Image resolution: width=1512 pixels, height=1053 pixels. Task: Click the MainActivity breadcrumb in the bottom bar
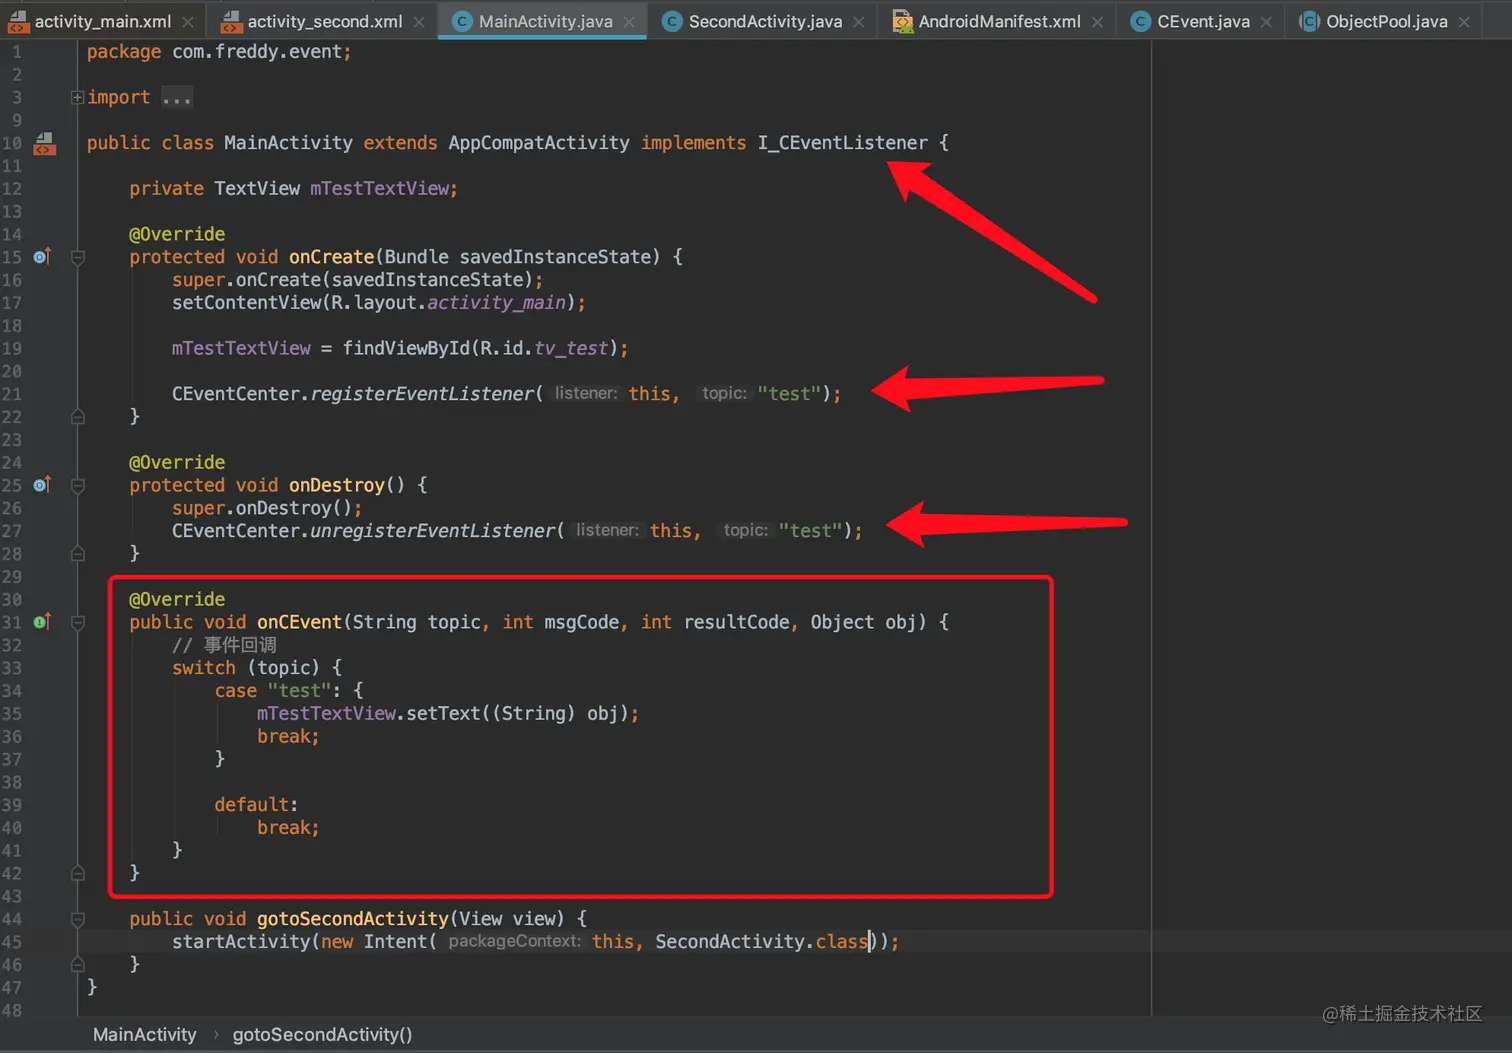(145, 1035)
